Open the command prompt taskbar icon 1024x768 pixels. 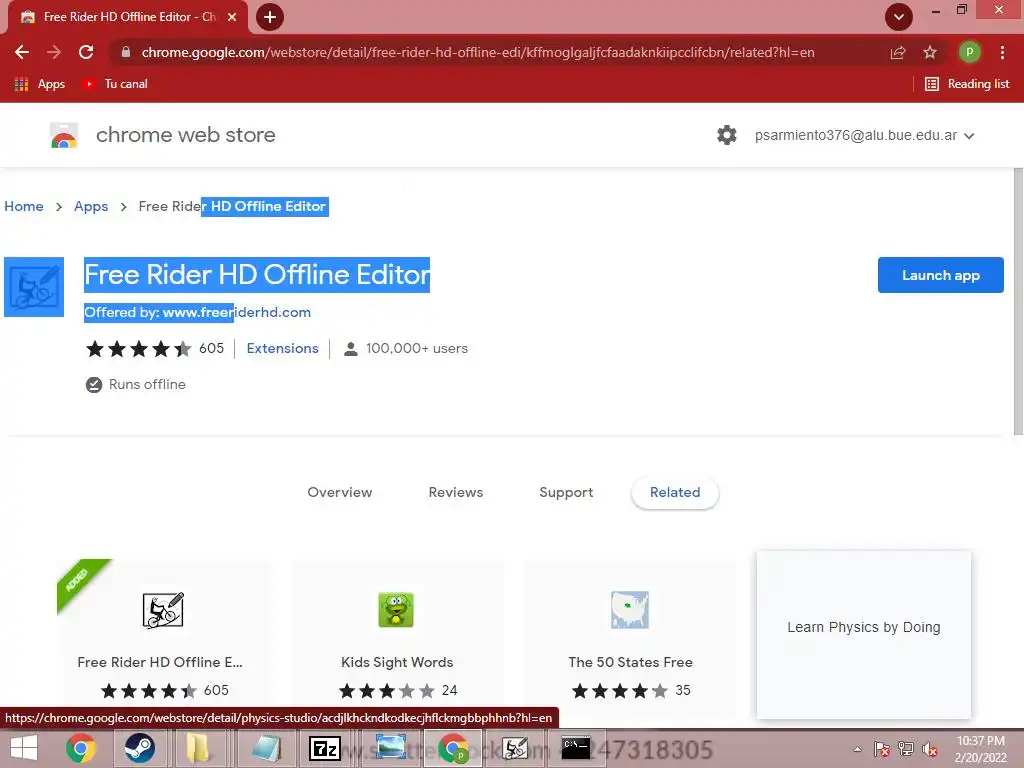click(576, 748)
